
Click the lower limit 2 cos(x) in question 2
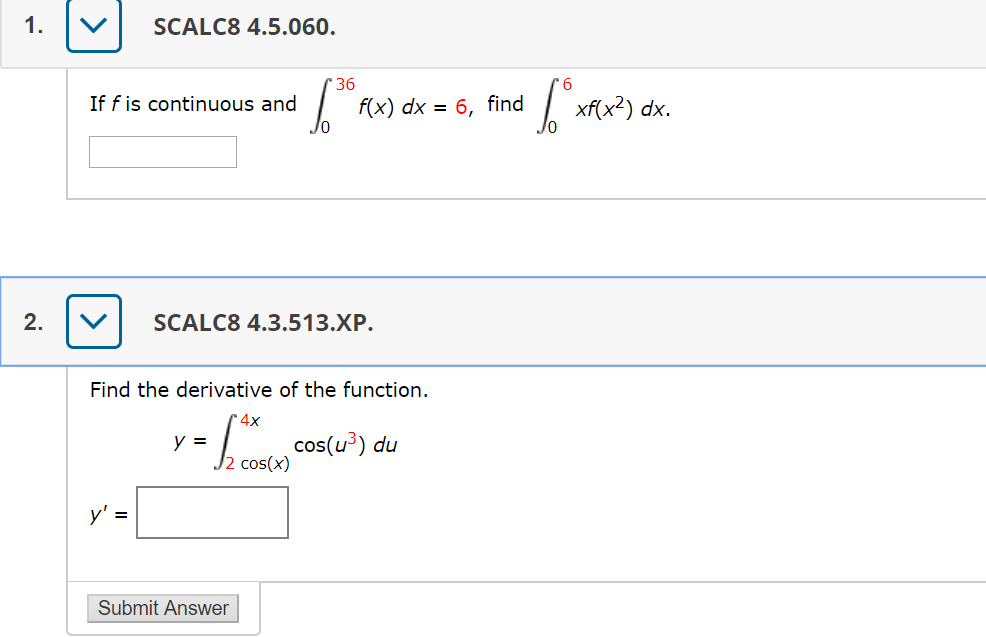[x=257, y=463]
